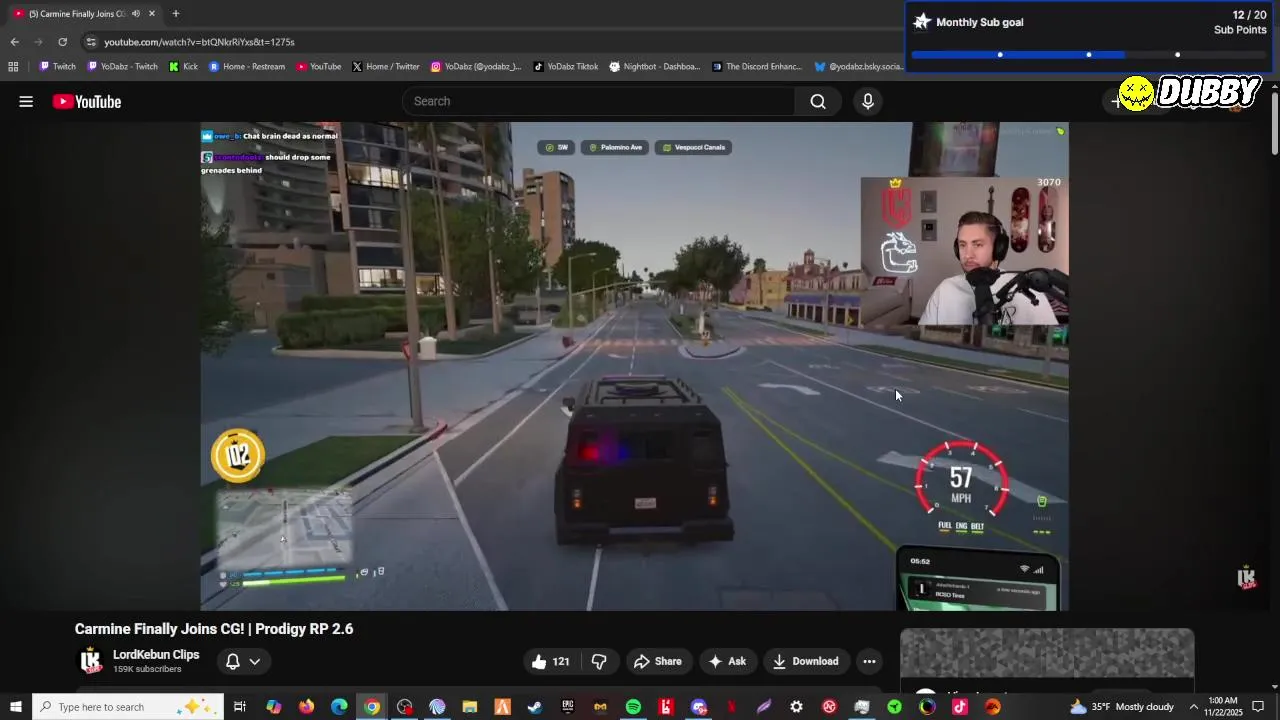1280x720 pixels.
Task: Go forward in the browser toolbar
Action: click(38, 42)
